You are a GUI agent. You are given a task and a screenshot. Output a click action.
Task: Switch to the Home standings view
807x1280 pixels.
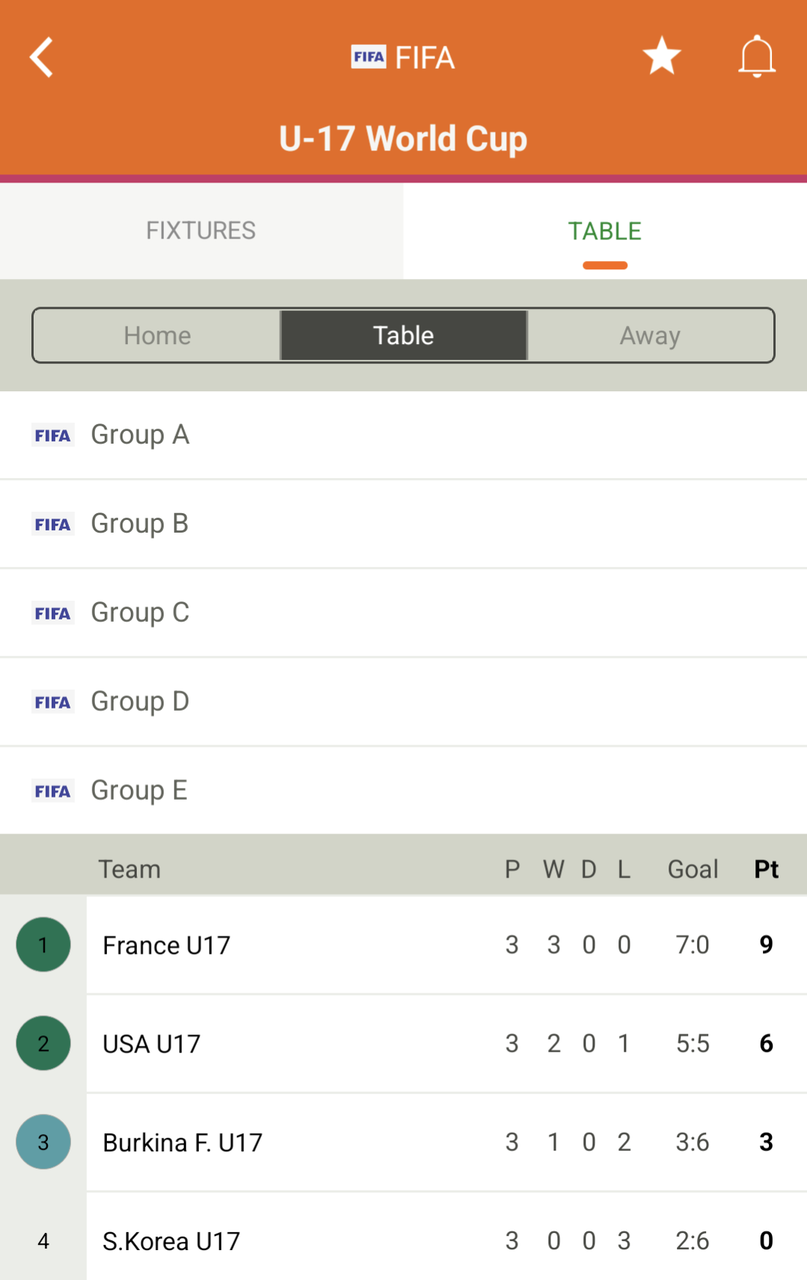point(157,335)
